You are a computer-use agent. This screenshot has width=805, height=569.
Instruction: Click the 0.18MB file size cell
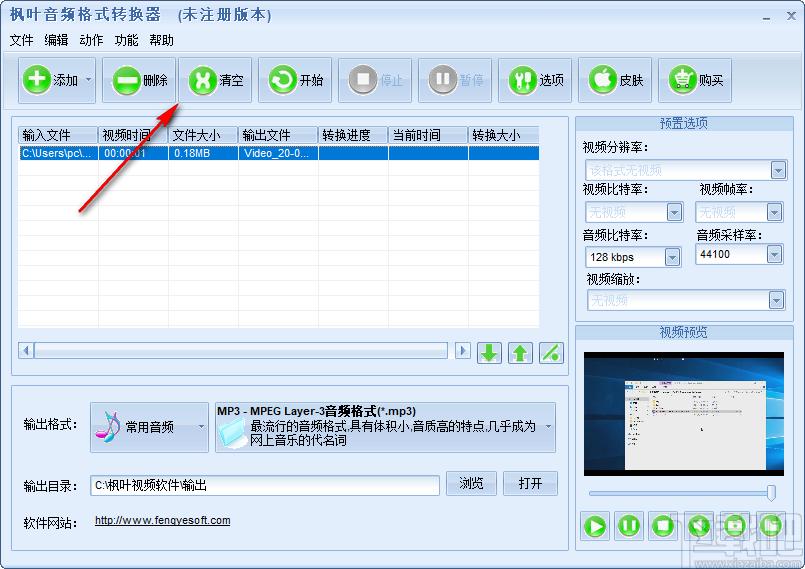203,153
